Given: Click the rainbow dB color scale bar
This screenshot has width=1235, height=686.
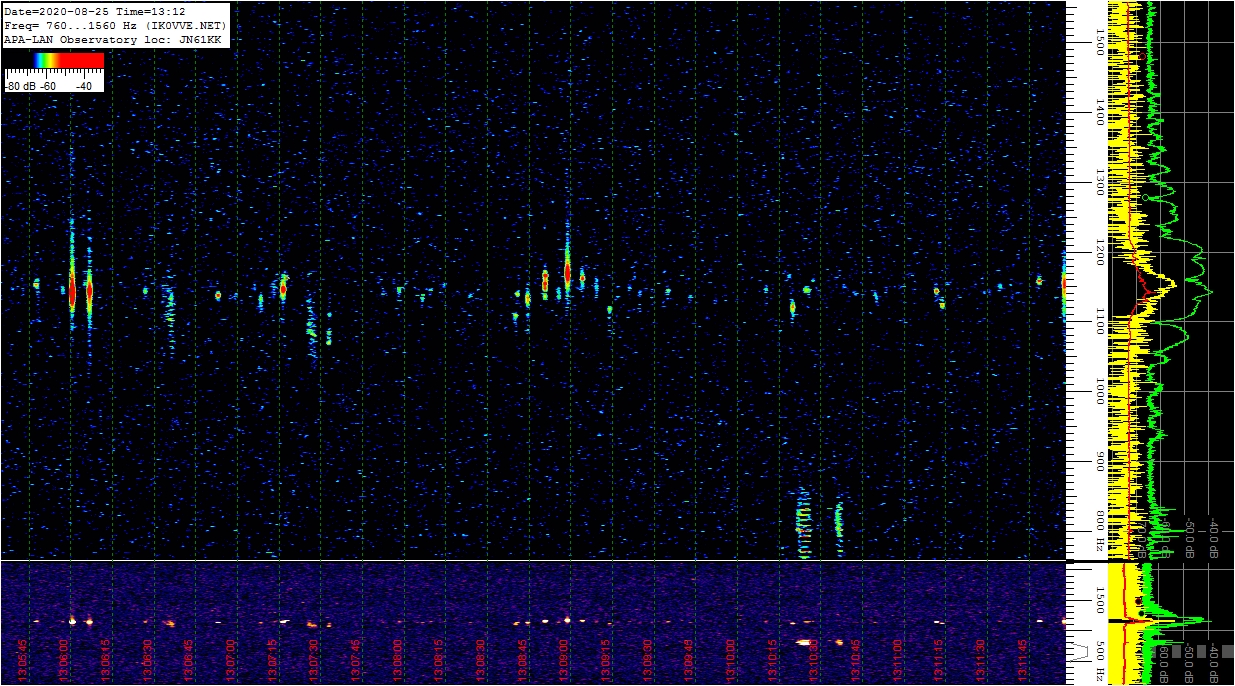Looking at the screenshot, I should coord(54,60).
